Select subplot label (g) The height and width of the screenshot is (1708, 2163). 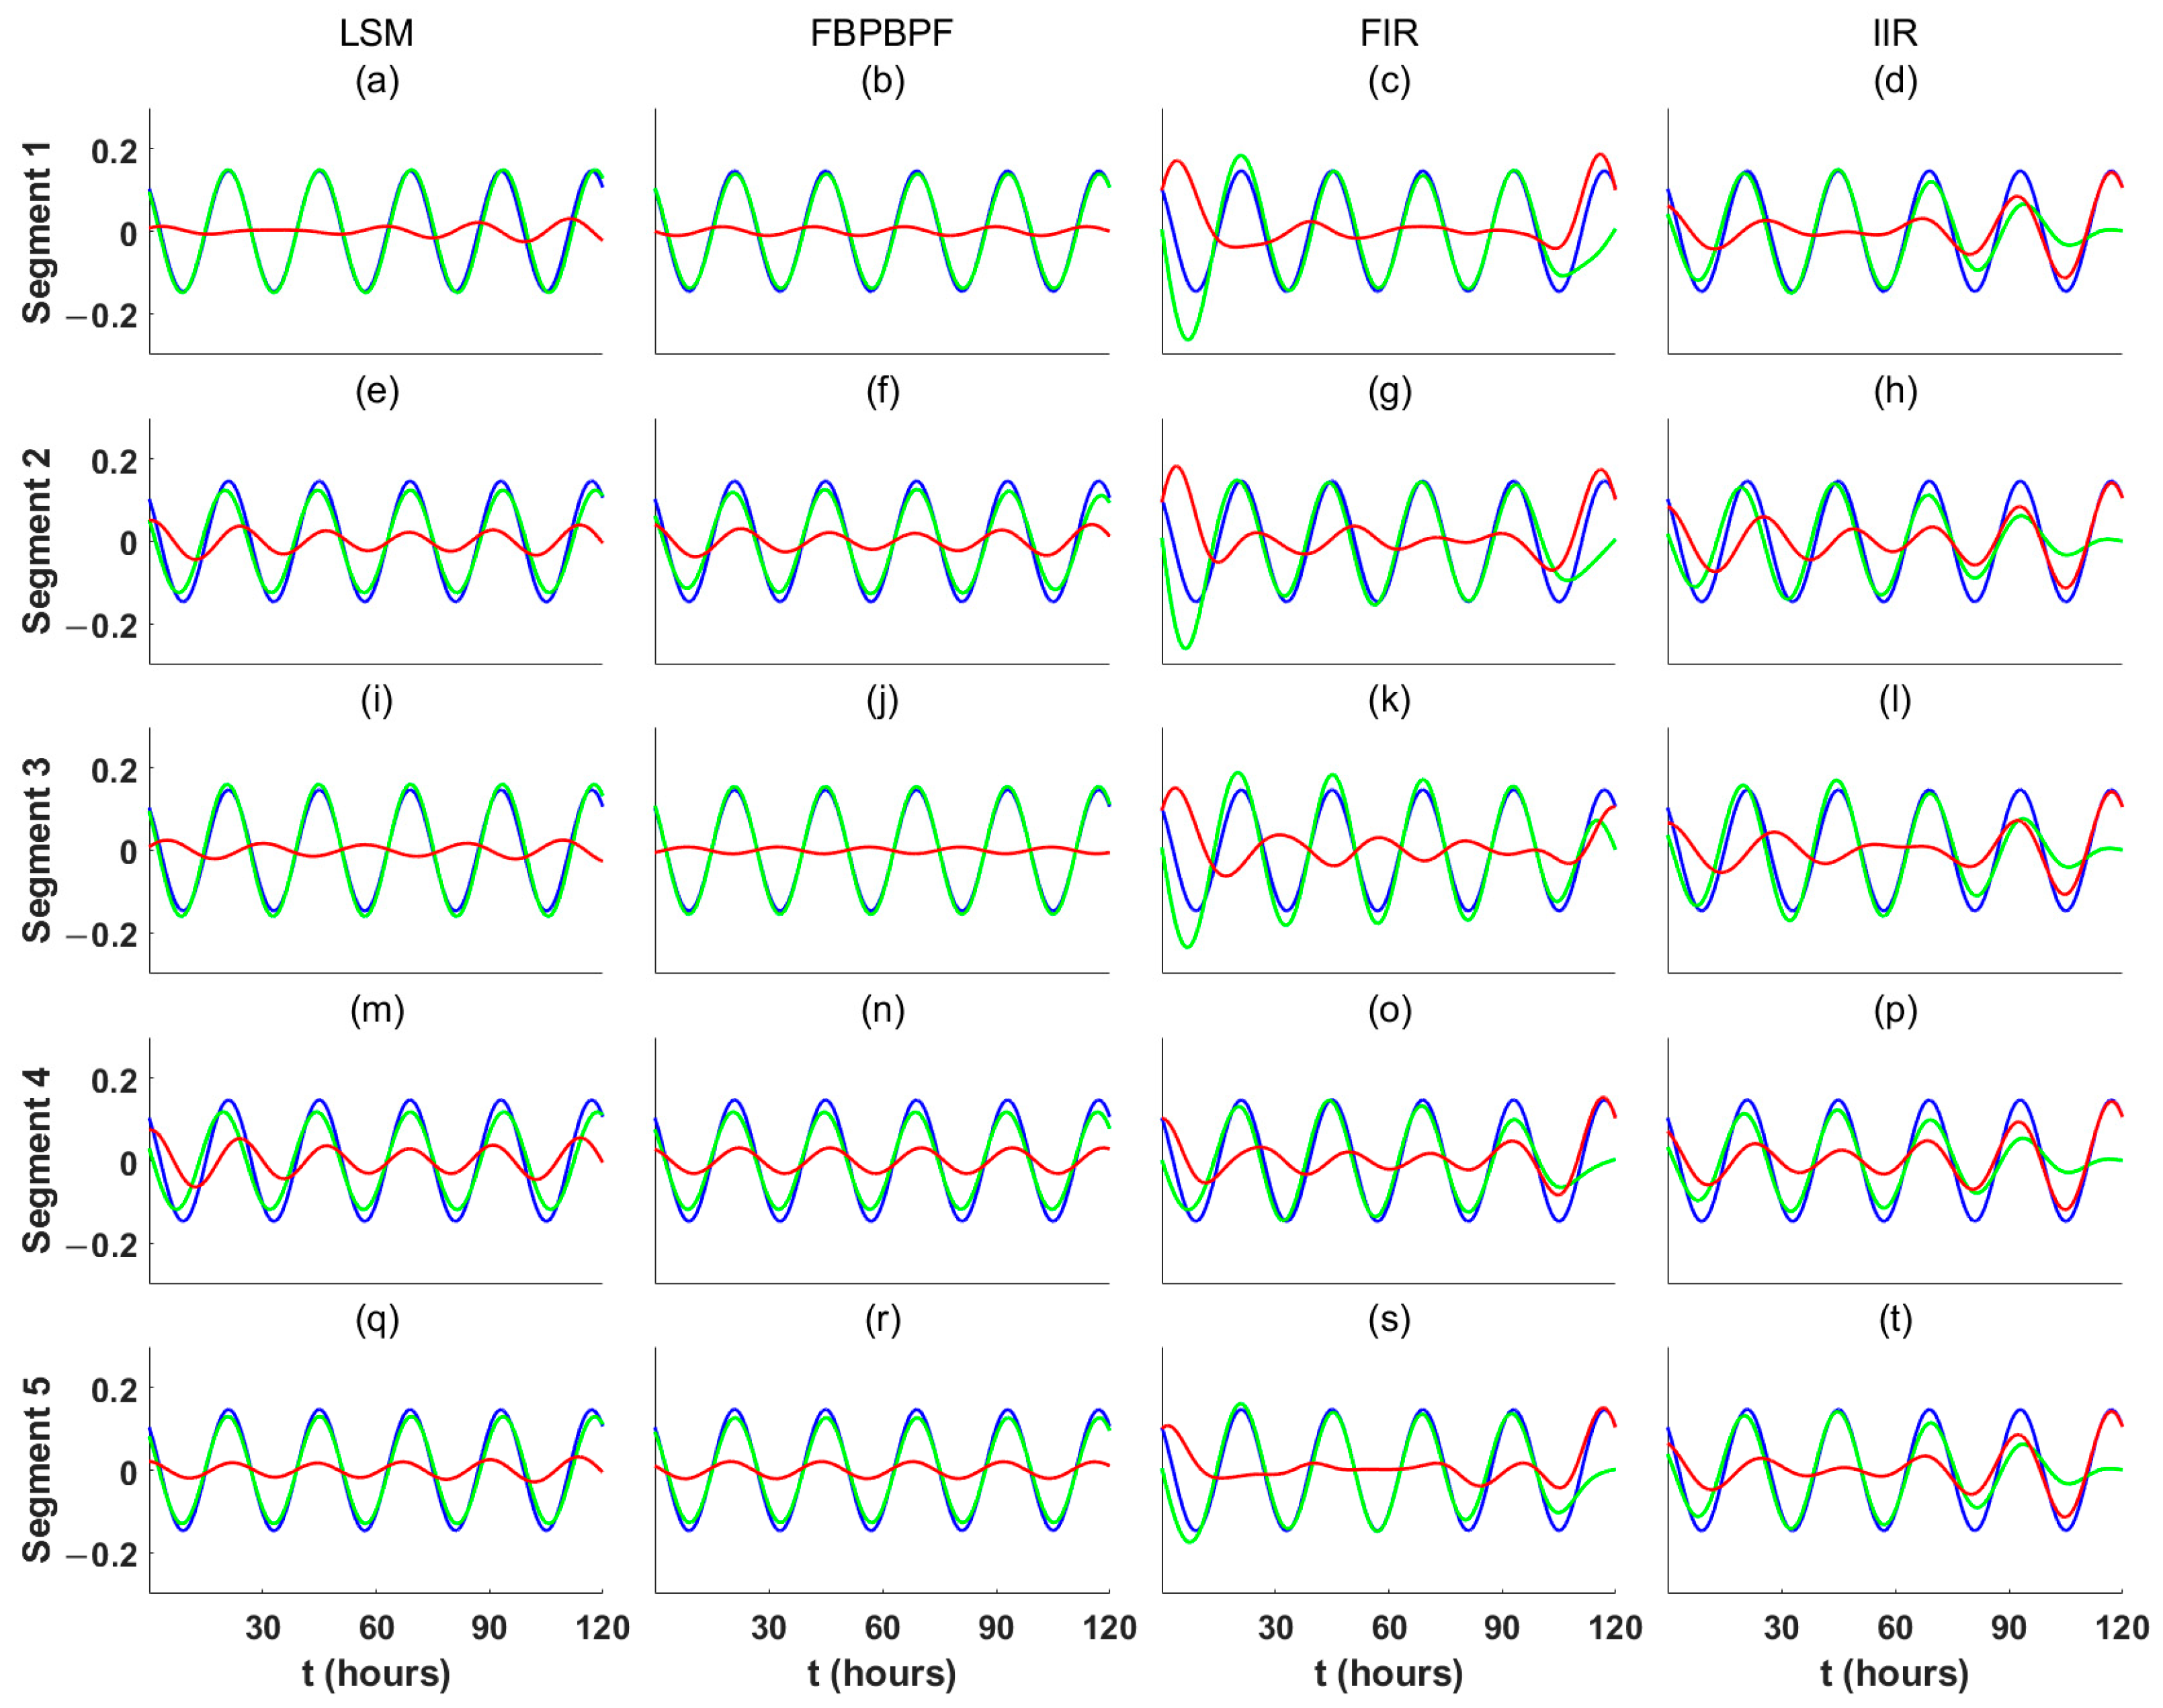click(x=1389, y=391)
